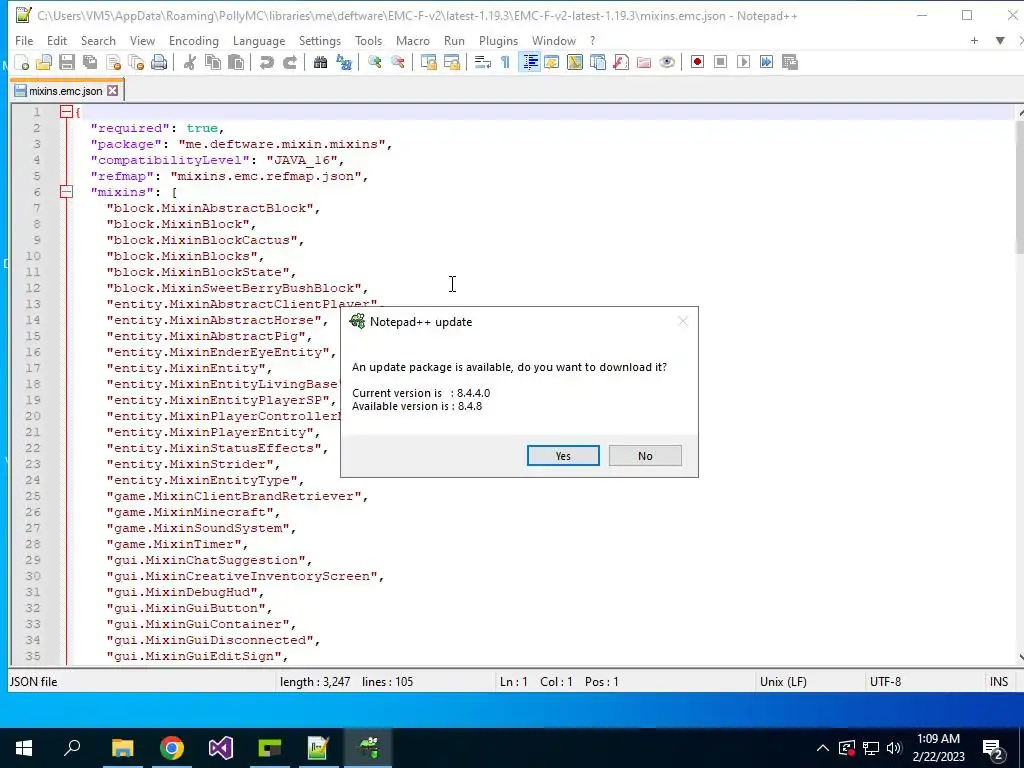Click the "game.MixinMinecraft" line text
Image resolution: width=1024 pixels, height=768 pixels.
[193, 512]
